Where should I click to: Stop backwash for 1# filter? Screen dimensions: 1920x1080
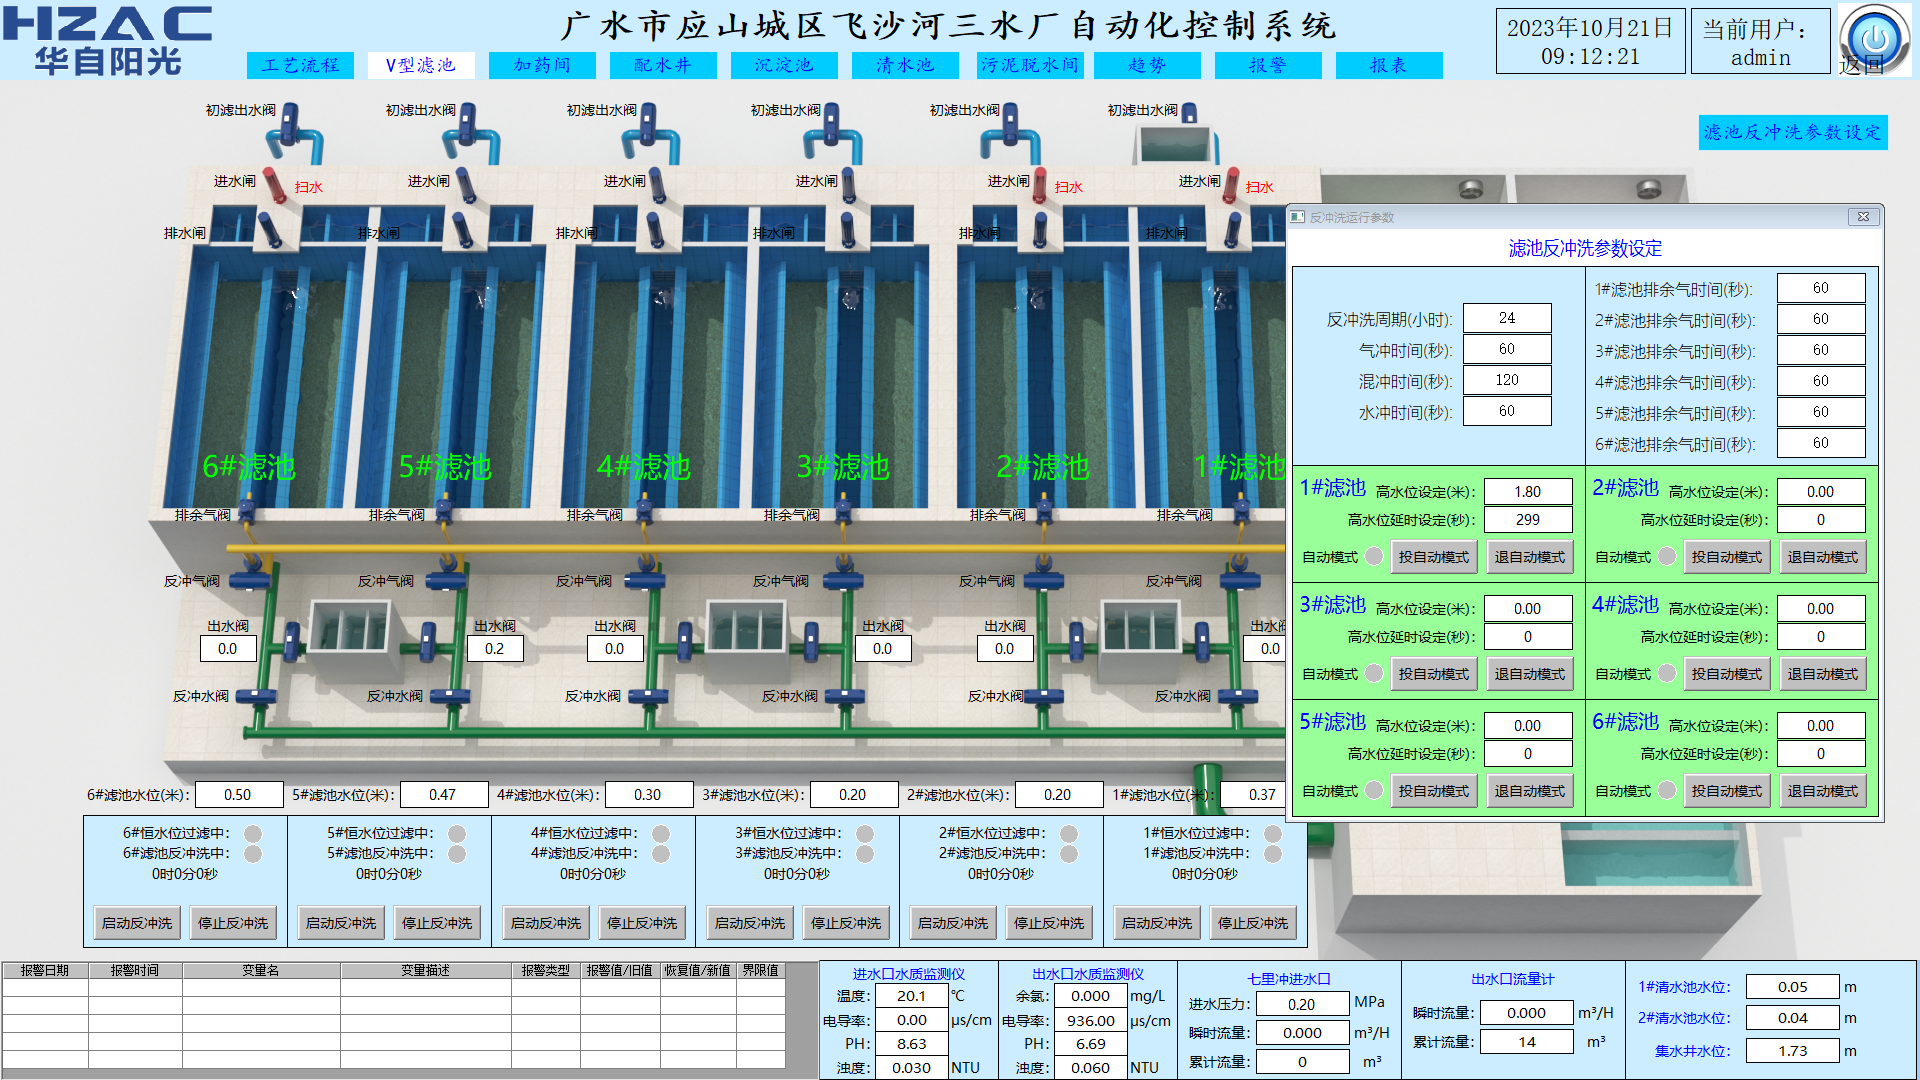(x=1253, y=923)
